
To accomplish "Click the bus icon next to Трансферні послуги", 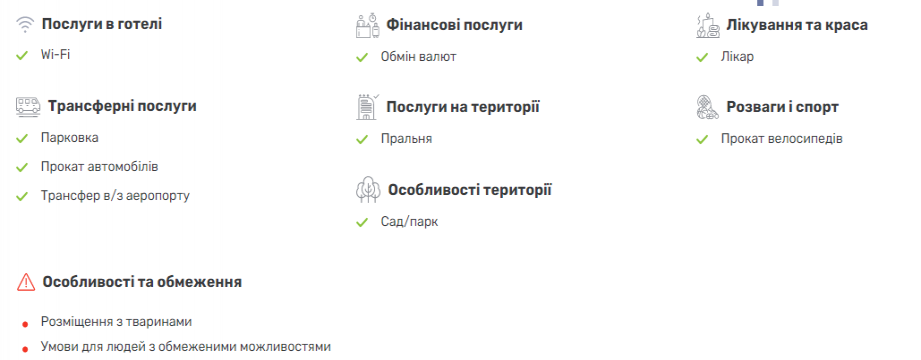I will click(x=28, y=106).
